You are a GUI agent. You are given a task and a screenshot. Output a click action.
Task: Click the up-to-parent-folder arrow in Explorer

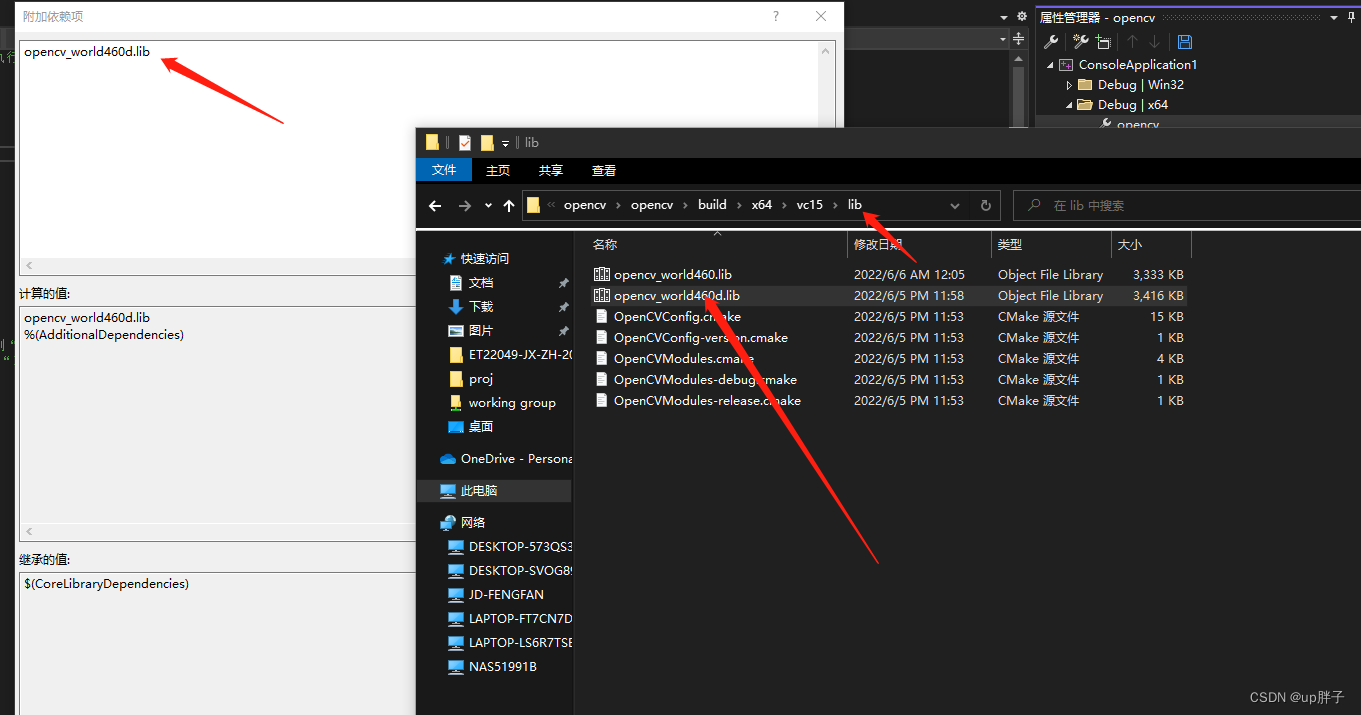coord(508,205)
